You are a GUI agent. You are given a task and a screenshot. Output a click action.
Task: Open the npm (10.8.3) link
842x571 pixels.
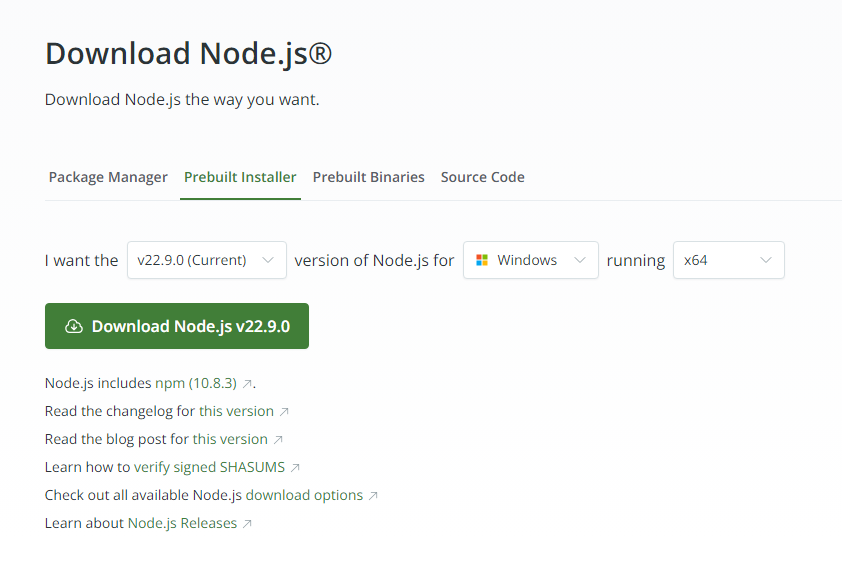click(196, 383)
